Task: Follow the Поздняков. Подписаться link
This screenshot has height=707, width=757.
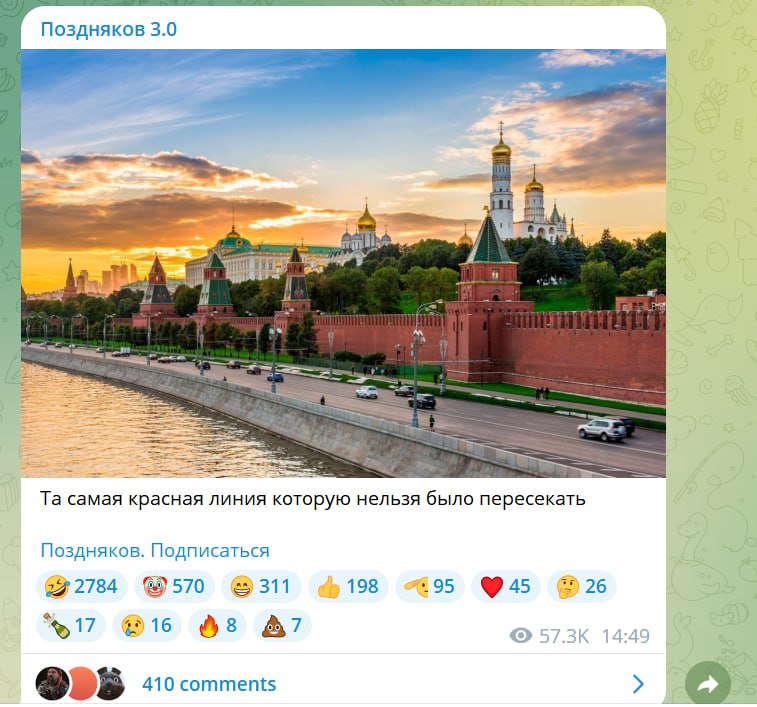Action: pos(155,551)
